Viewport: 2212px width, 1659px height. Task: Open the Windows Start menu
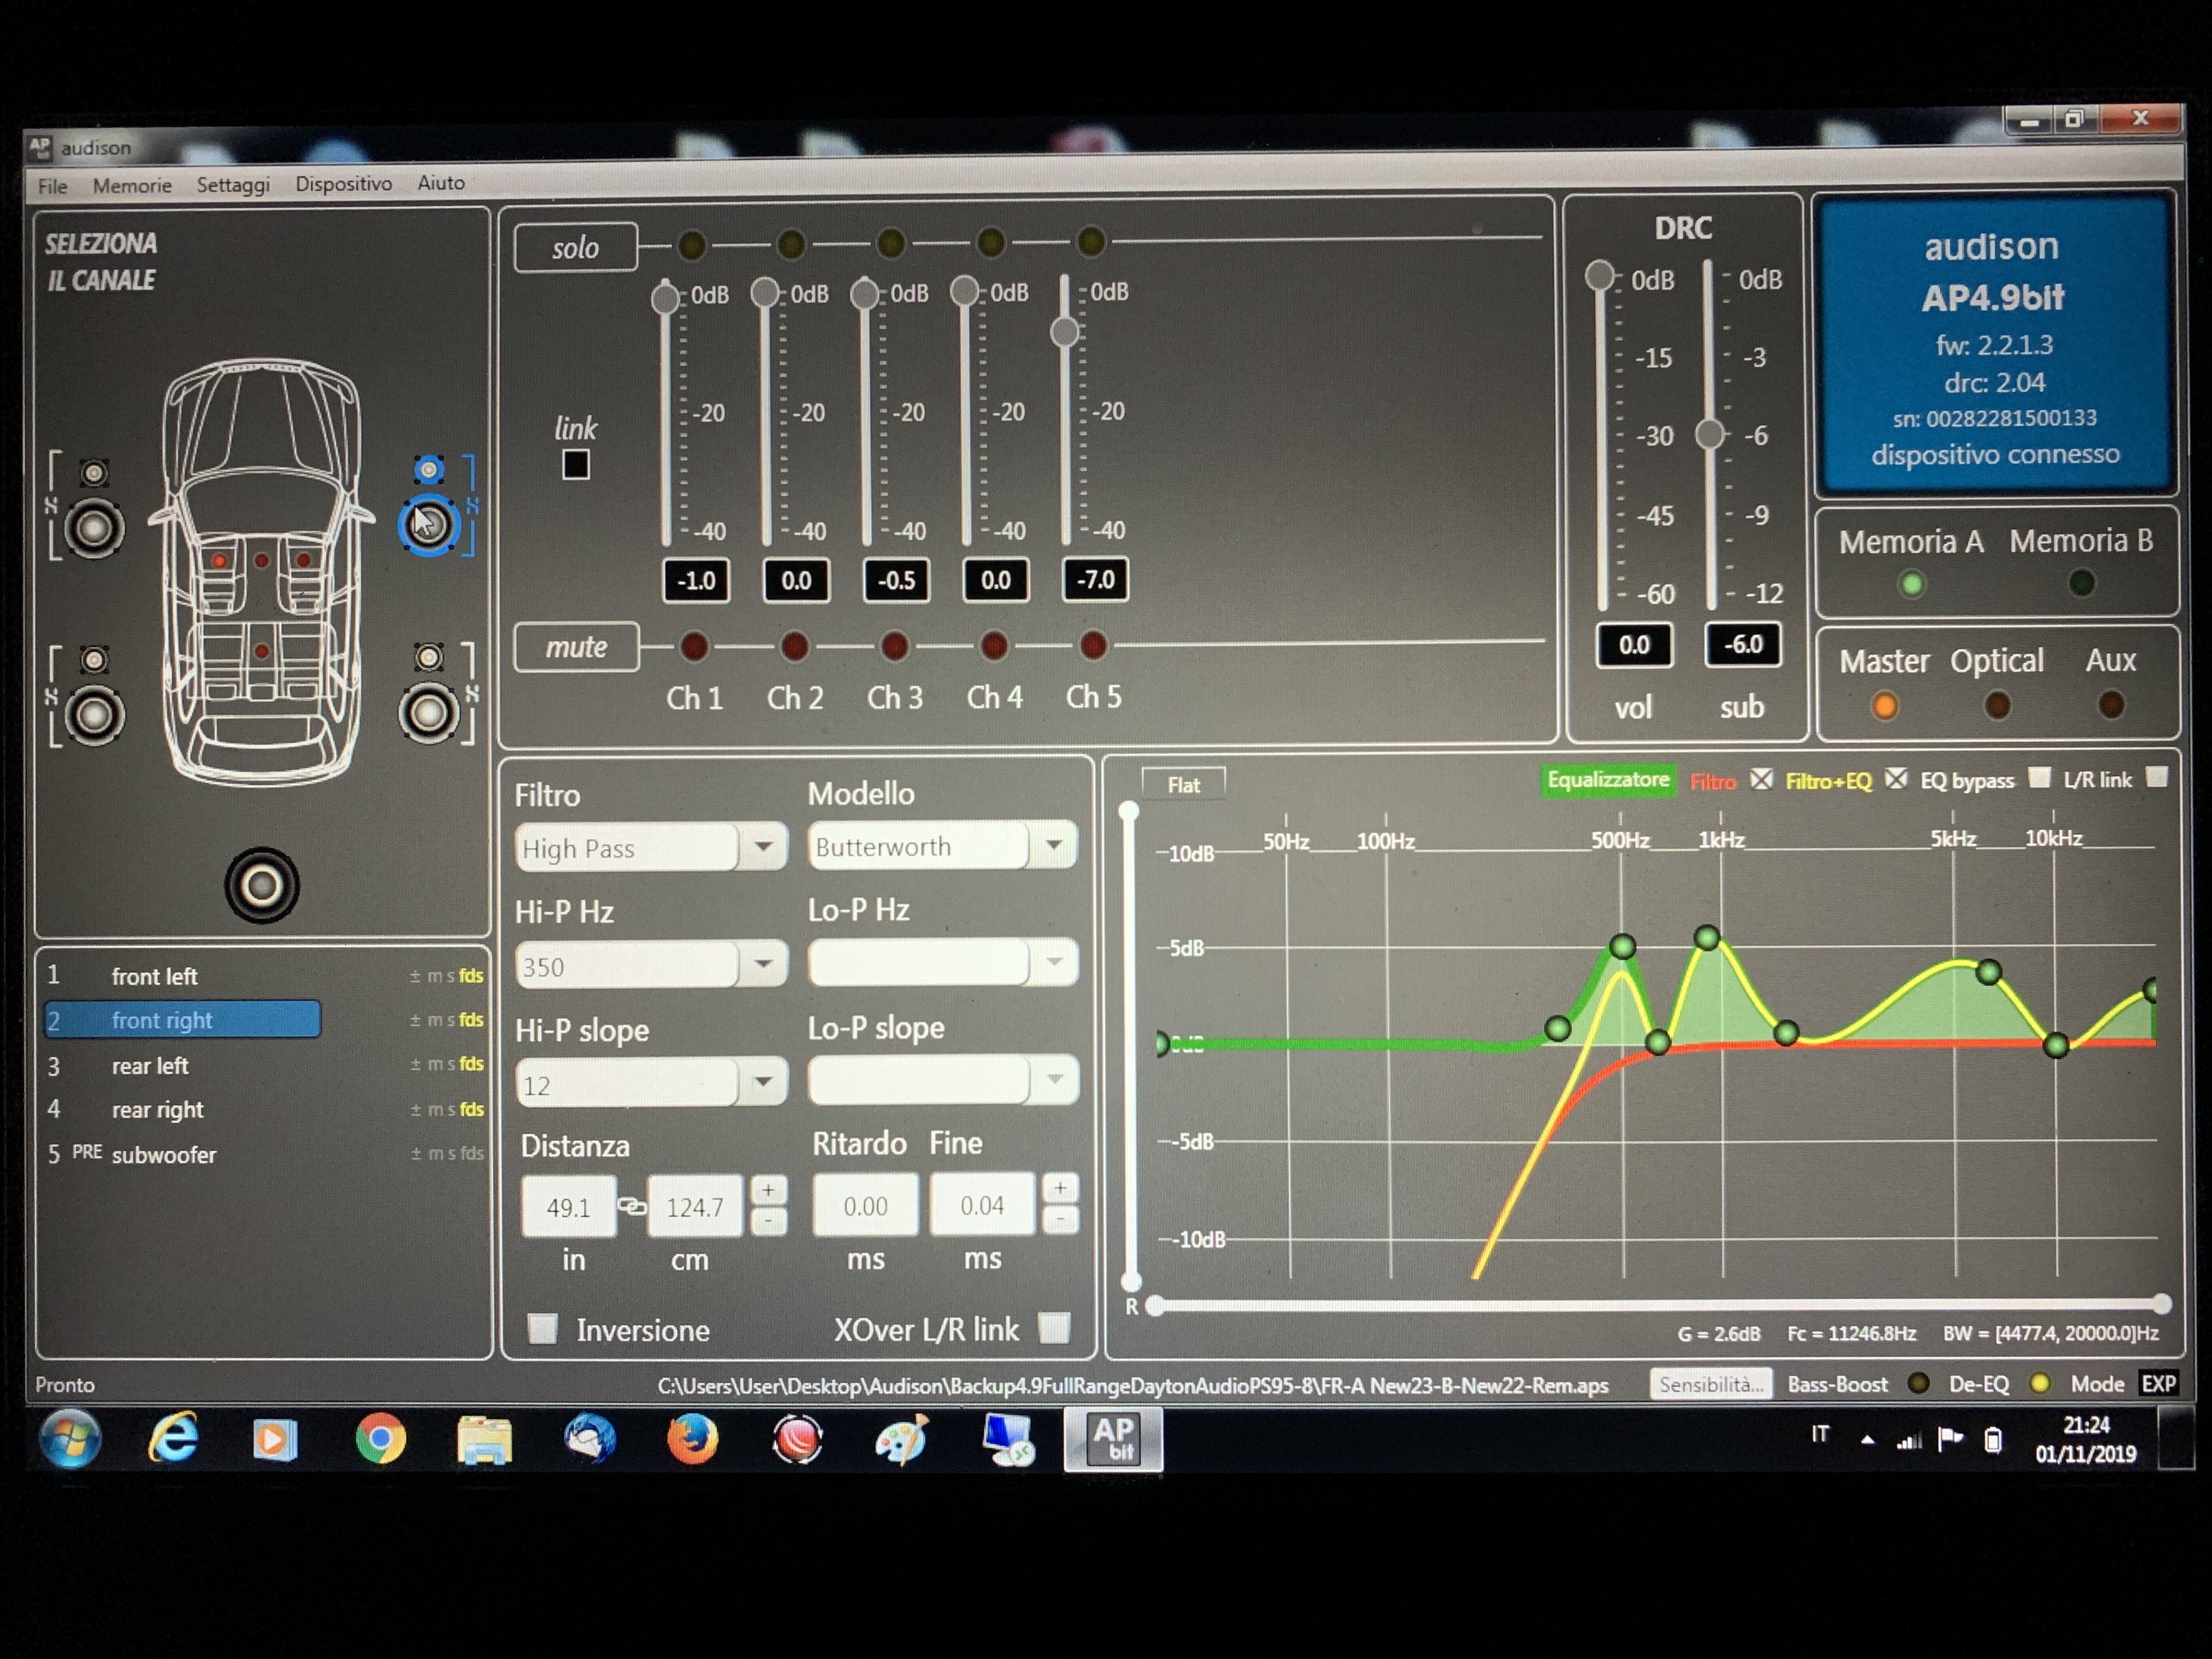click(x=70, y=1439)
